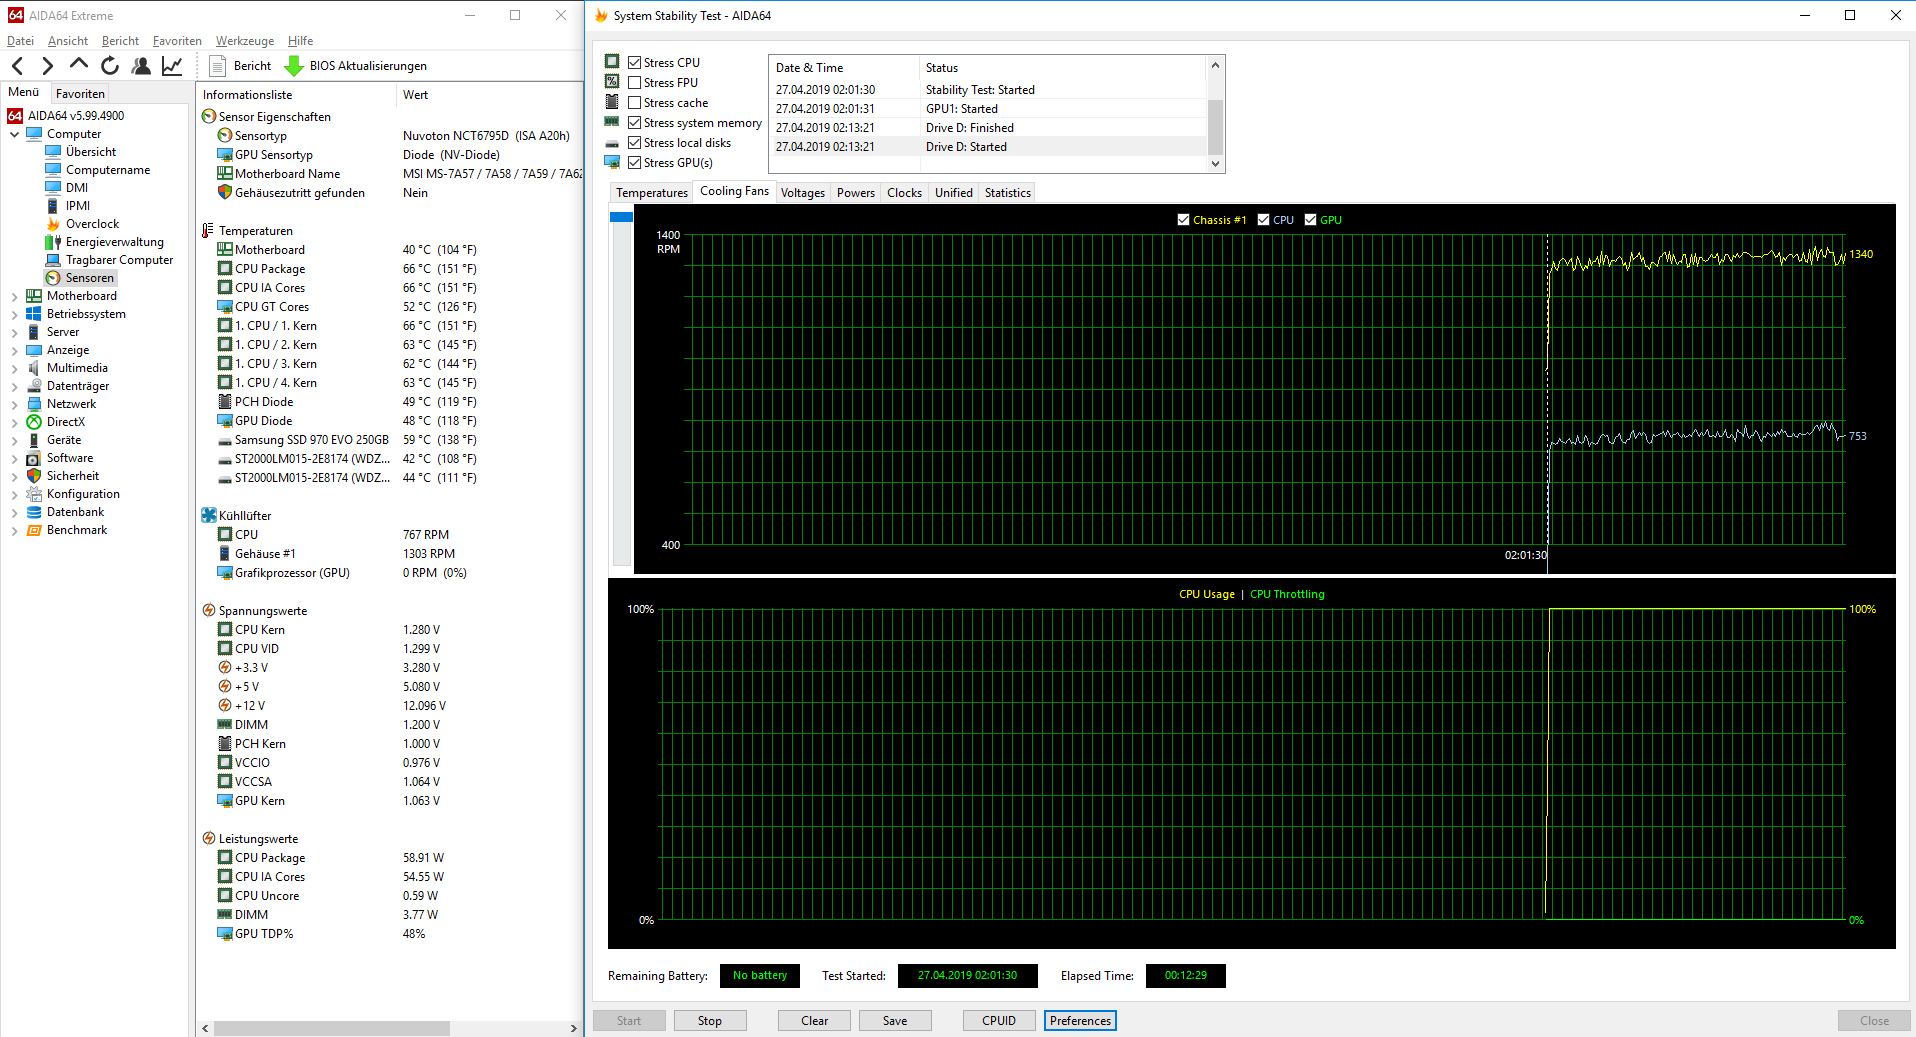This screenshot has height=1037, width=1916.
Task: Click the Leistungswerte power icon
Action: point(209,839)
